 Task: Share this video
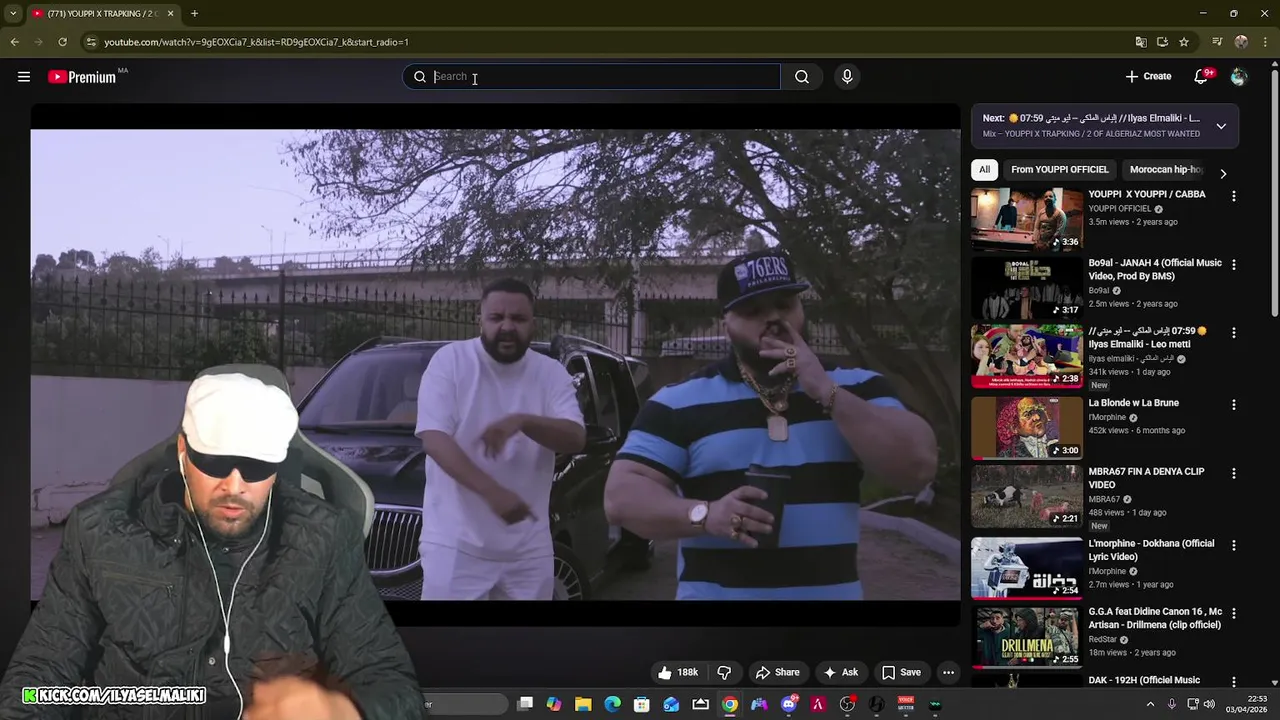(x=777, y=673)
